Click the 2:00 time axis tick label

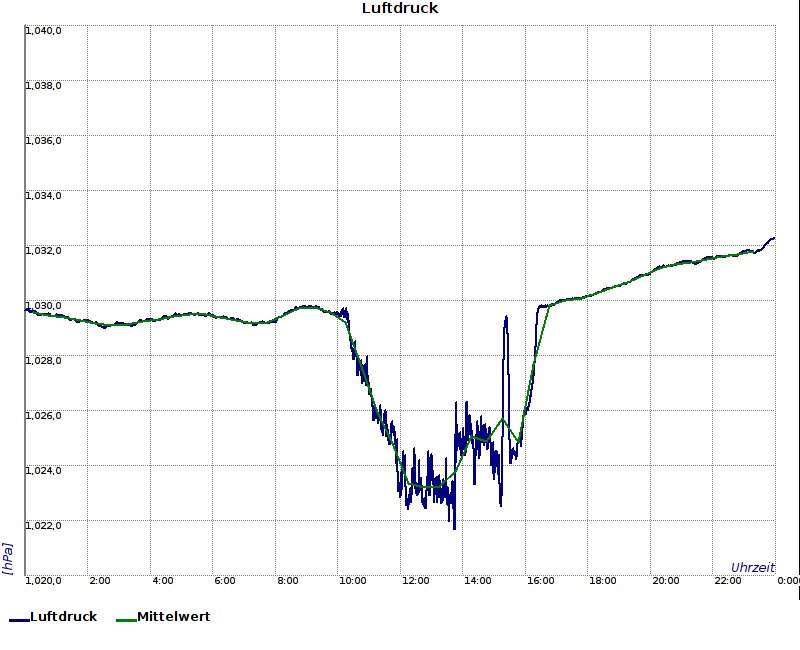pos(100,581)
